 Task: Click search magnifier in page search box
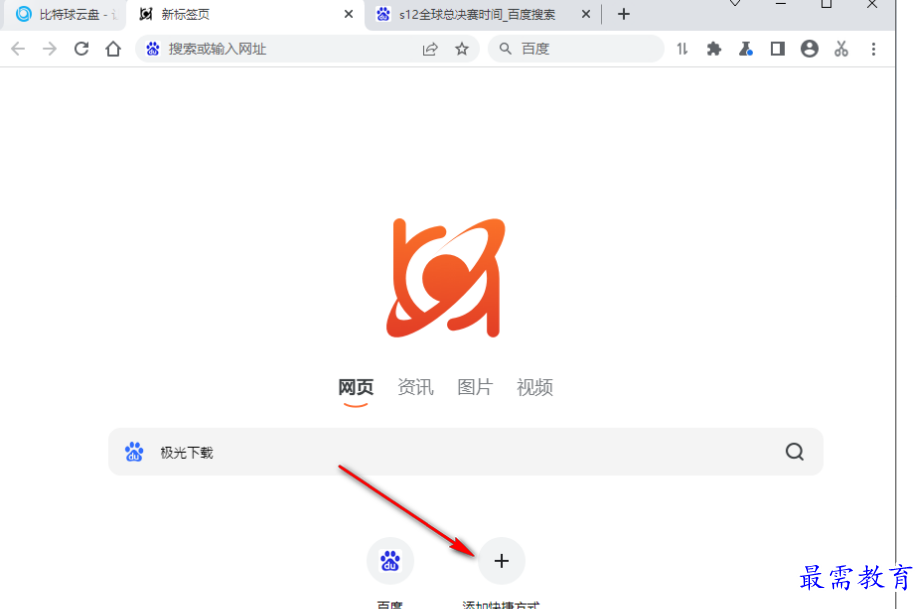(x=794, y=452)
